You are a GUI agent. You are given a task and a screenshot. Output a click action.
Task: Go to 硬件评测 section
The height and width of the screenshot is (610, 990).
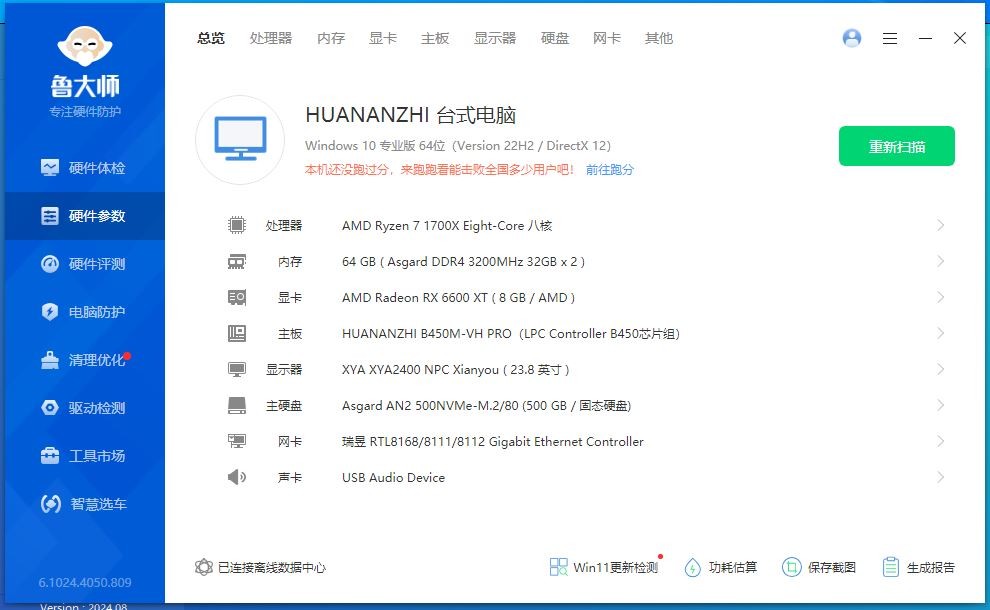click(x=84, y=264)
